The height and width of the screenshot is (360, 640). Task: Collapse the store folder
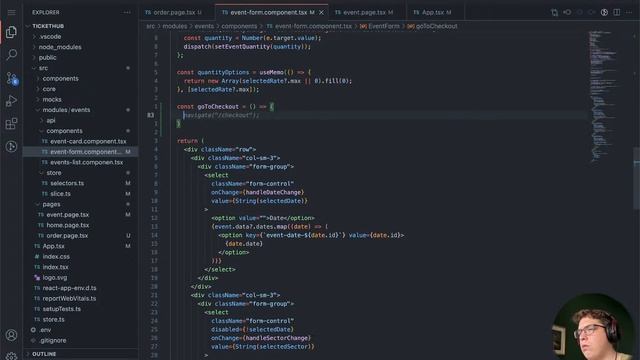point(54,173)
